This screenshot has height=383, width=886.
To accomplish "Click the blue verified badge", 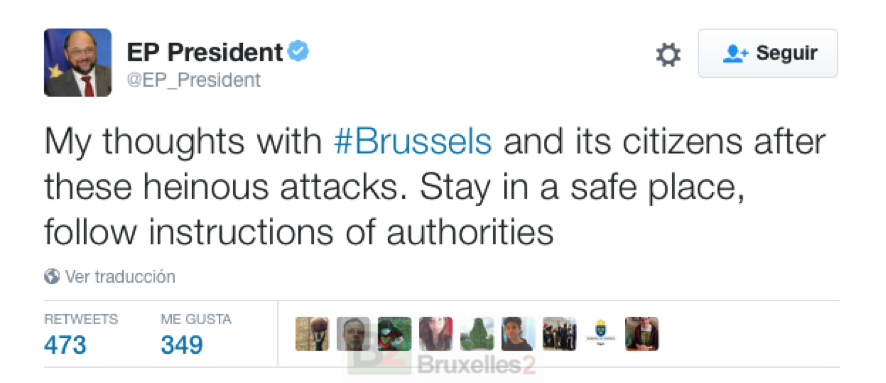I will coord(298,52).
